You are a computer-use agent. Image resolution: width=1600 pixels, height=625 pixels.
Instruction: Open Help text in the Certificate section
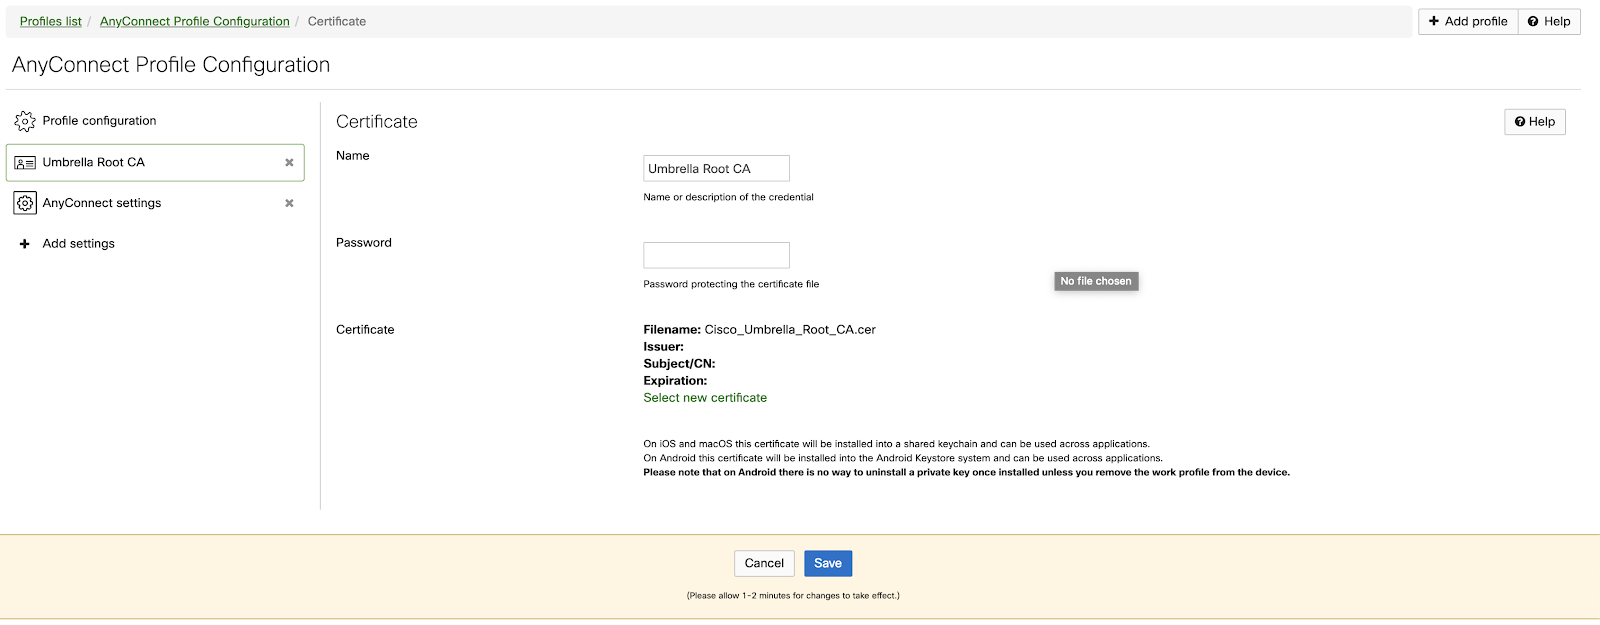tap(1542, 122)
